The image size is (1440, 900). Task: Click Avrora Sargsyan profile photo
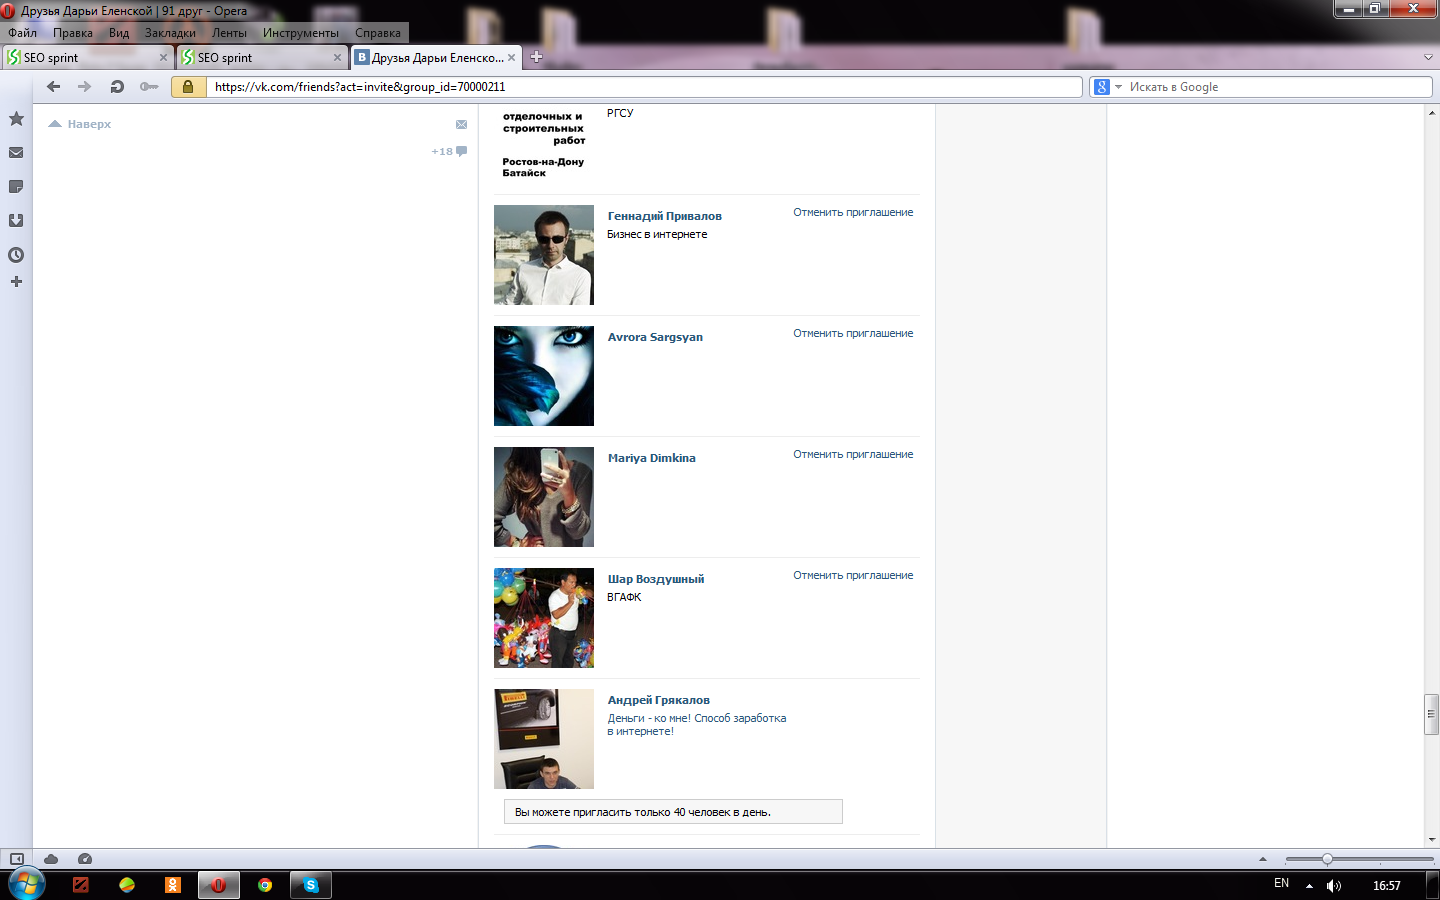[544, 376]
